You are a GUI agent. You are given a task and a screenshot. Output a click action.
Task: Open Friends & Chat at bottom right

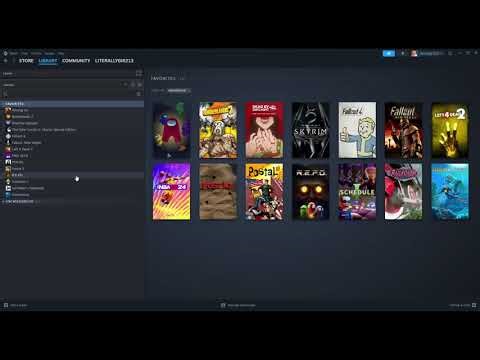463,305
